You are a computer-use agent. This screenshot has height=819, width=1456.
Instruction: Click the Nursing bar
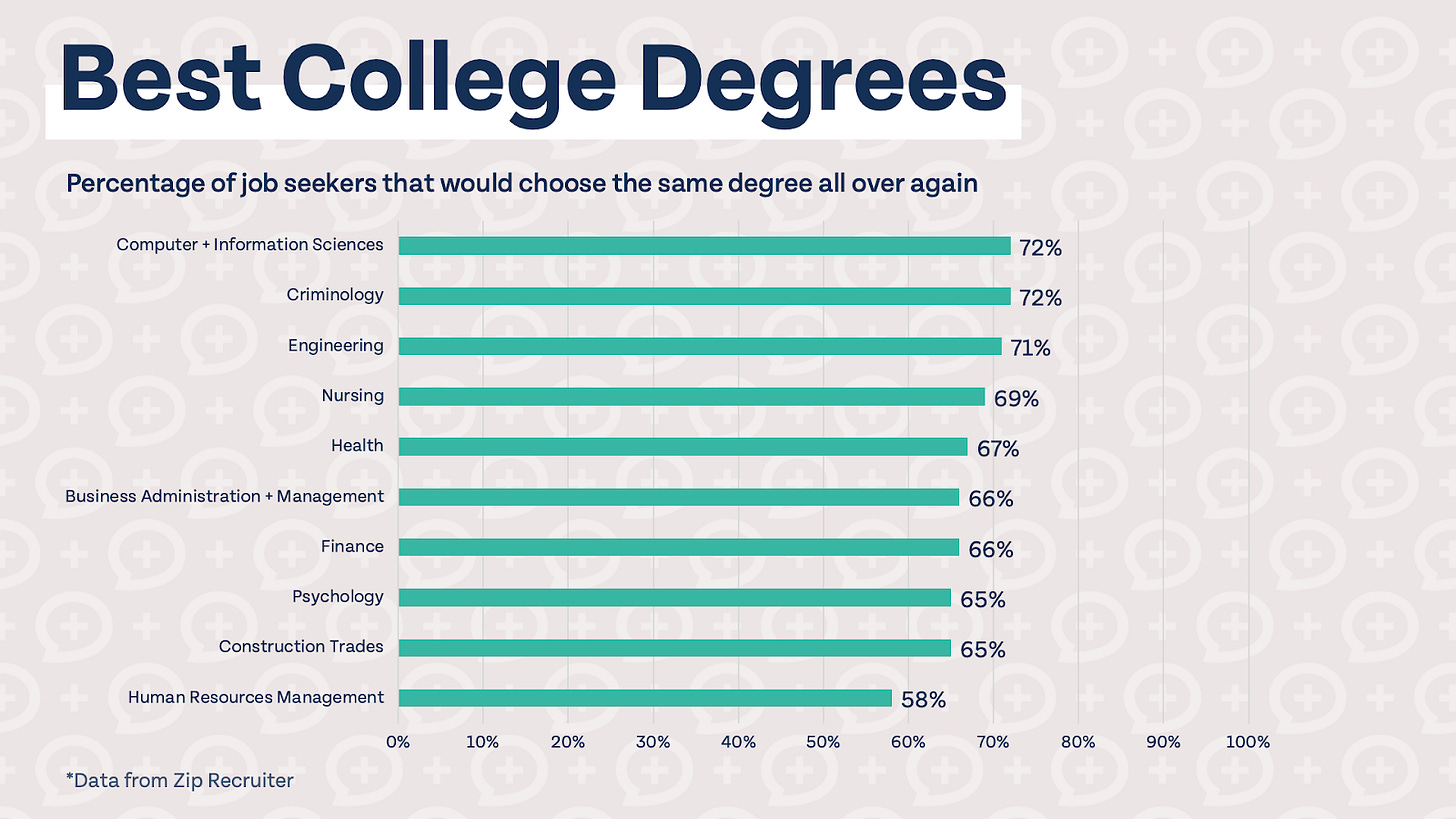coord(691,396)
